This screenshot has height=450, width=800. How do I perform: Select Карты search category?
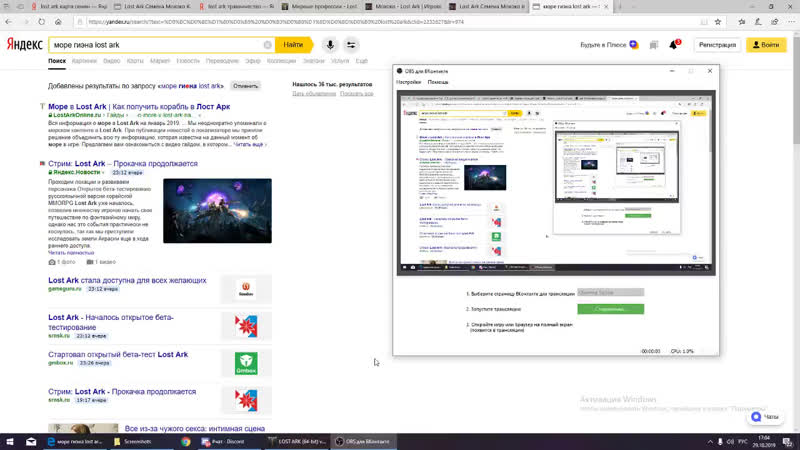135,61
